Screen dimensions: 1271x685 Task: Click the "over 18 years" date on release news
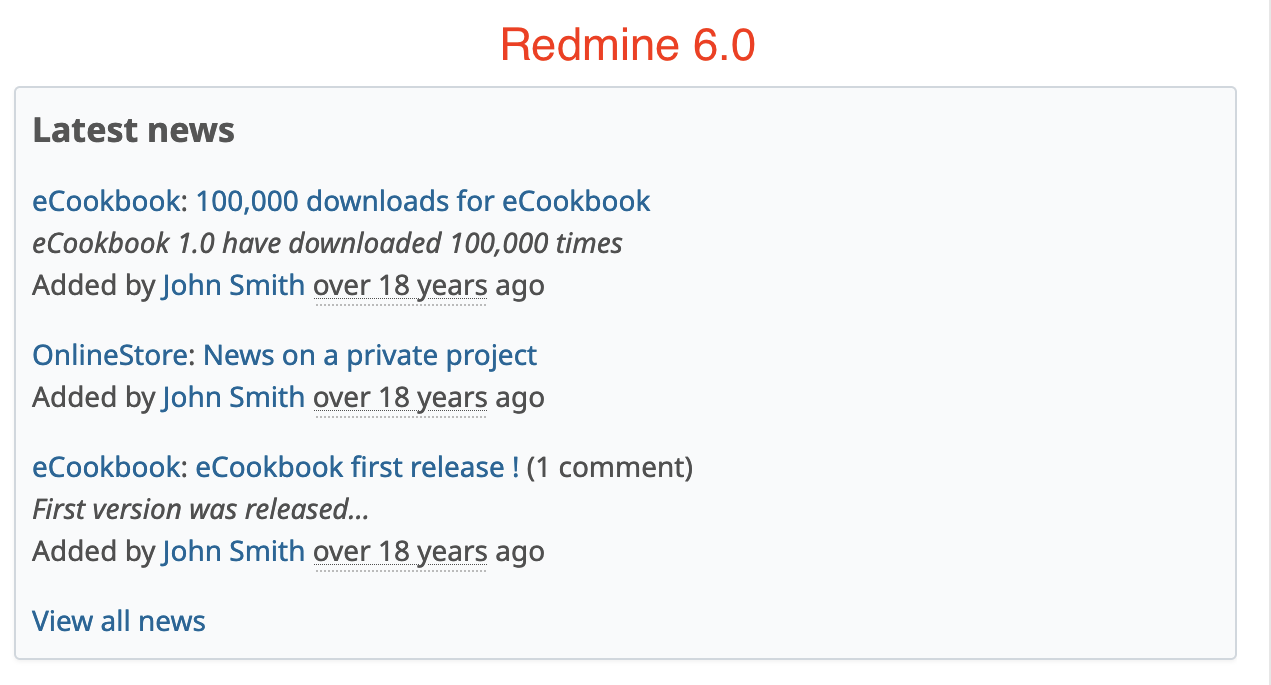coord(400,551)
